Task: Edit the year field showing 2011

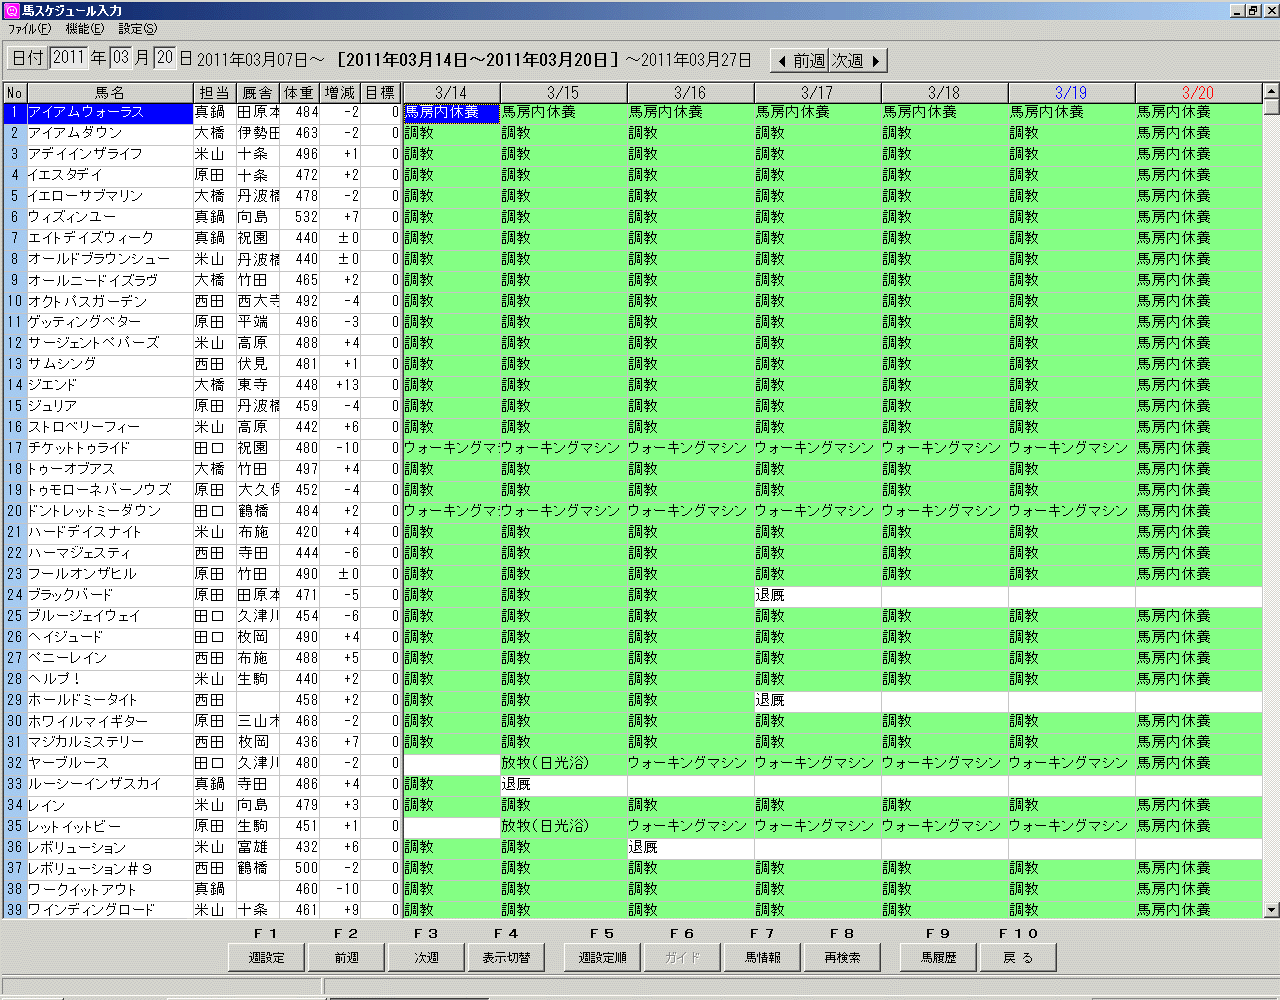Action: 69,58
